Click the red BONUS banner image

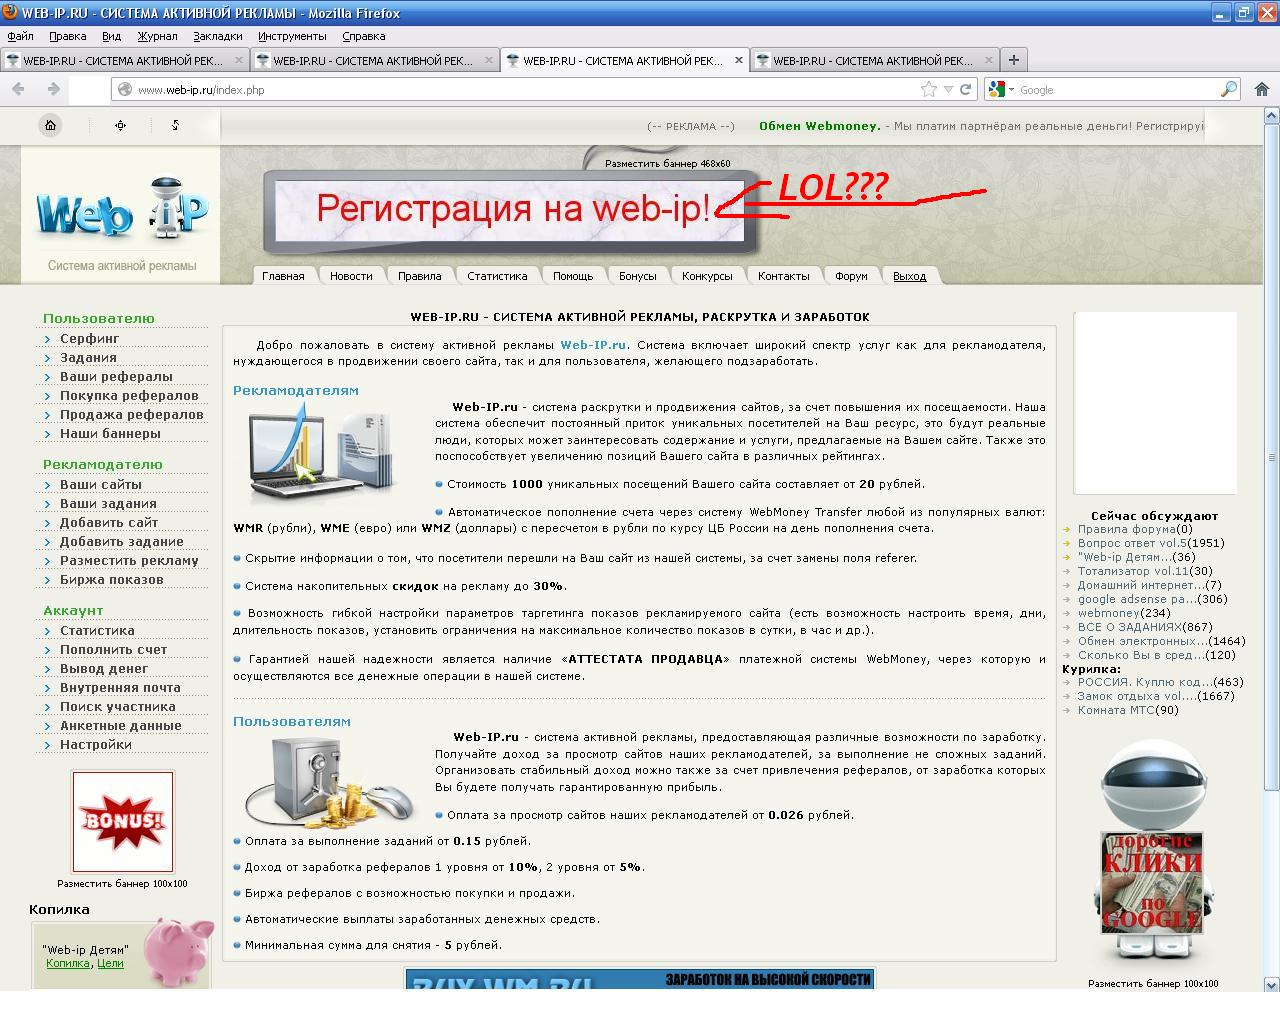pos(122,821)
